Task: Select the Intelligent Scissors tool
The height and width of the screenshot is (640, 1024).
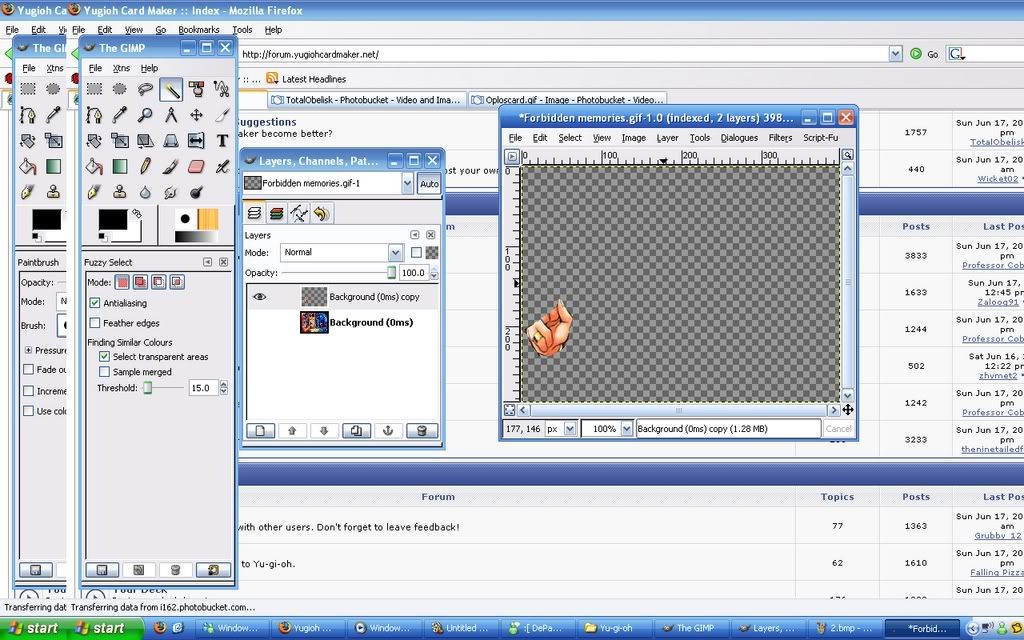Action: [x=222, y=89]
